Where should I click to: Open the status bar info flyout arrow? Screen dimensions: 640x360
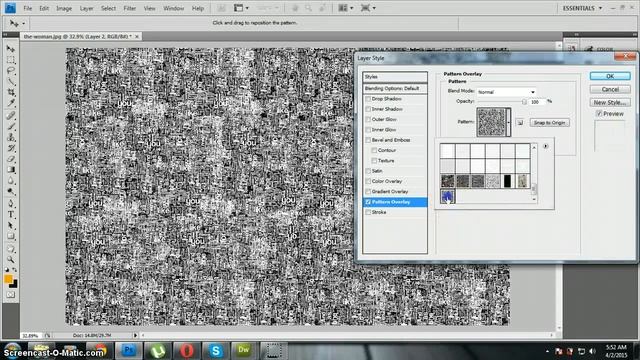[135, 335]
